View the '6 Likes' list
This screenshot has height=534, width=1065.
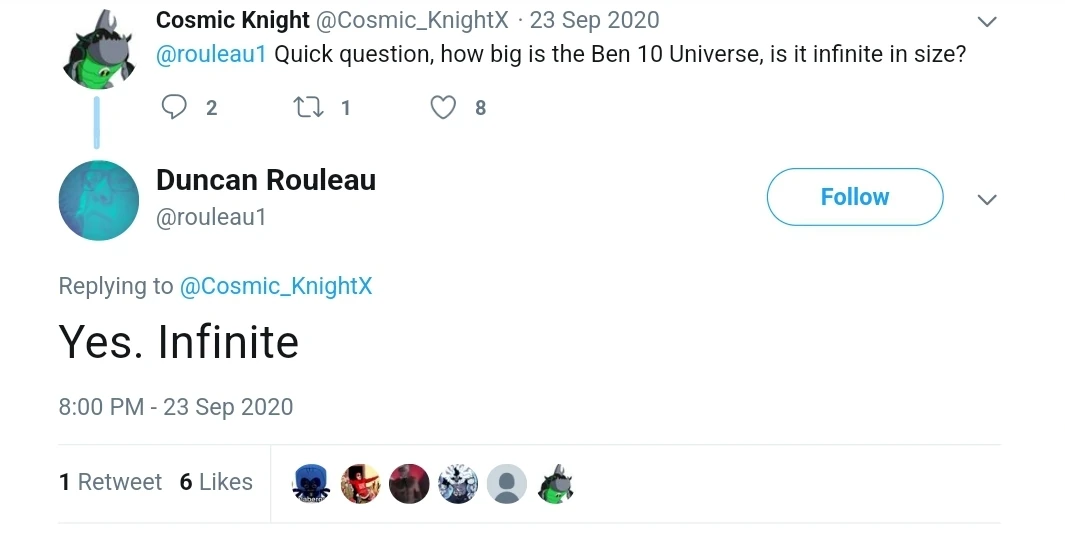pos(216,482)
